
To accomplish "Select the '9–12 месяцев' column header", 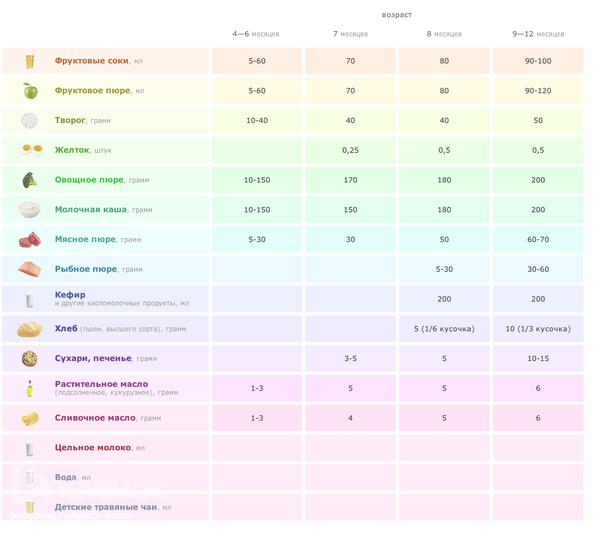I will pyautogui.click(x=538, y=34).
